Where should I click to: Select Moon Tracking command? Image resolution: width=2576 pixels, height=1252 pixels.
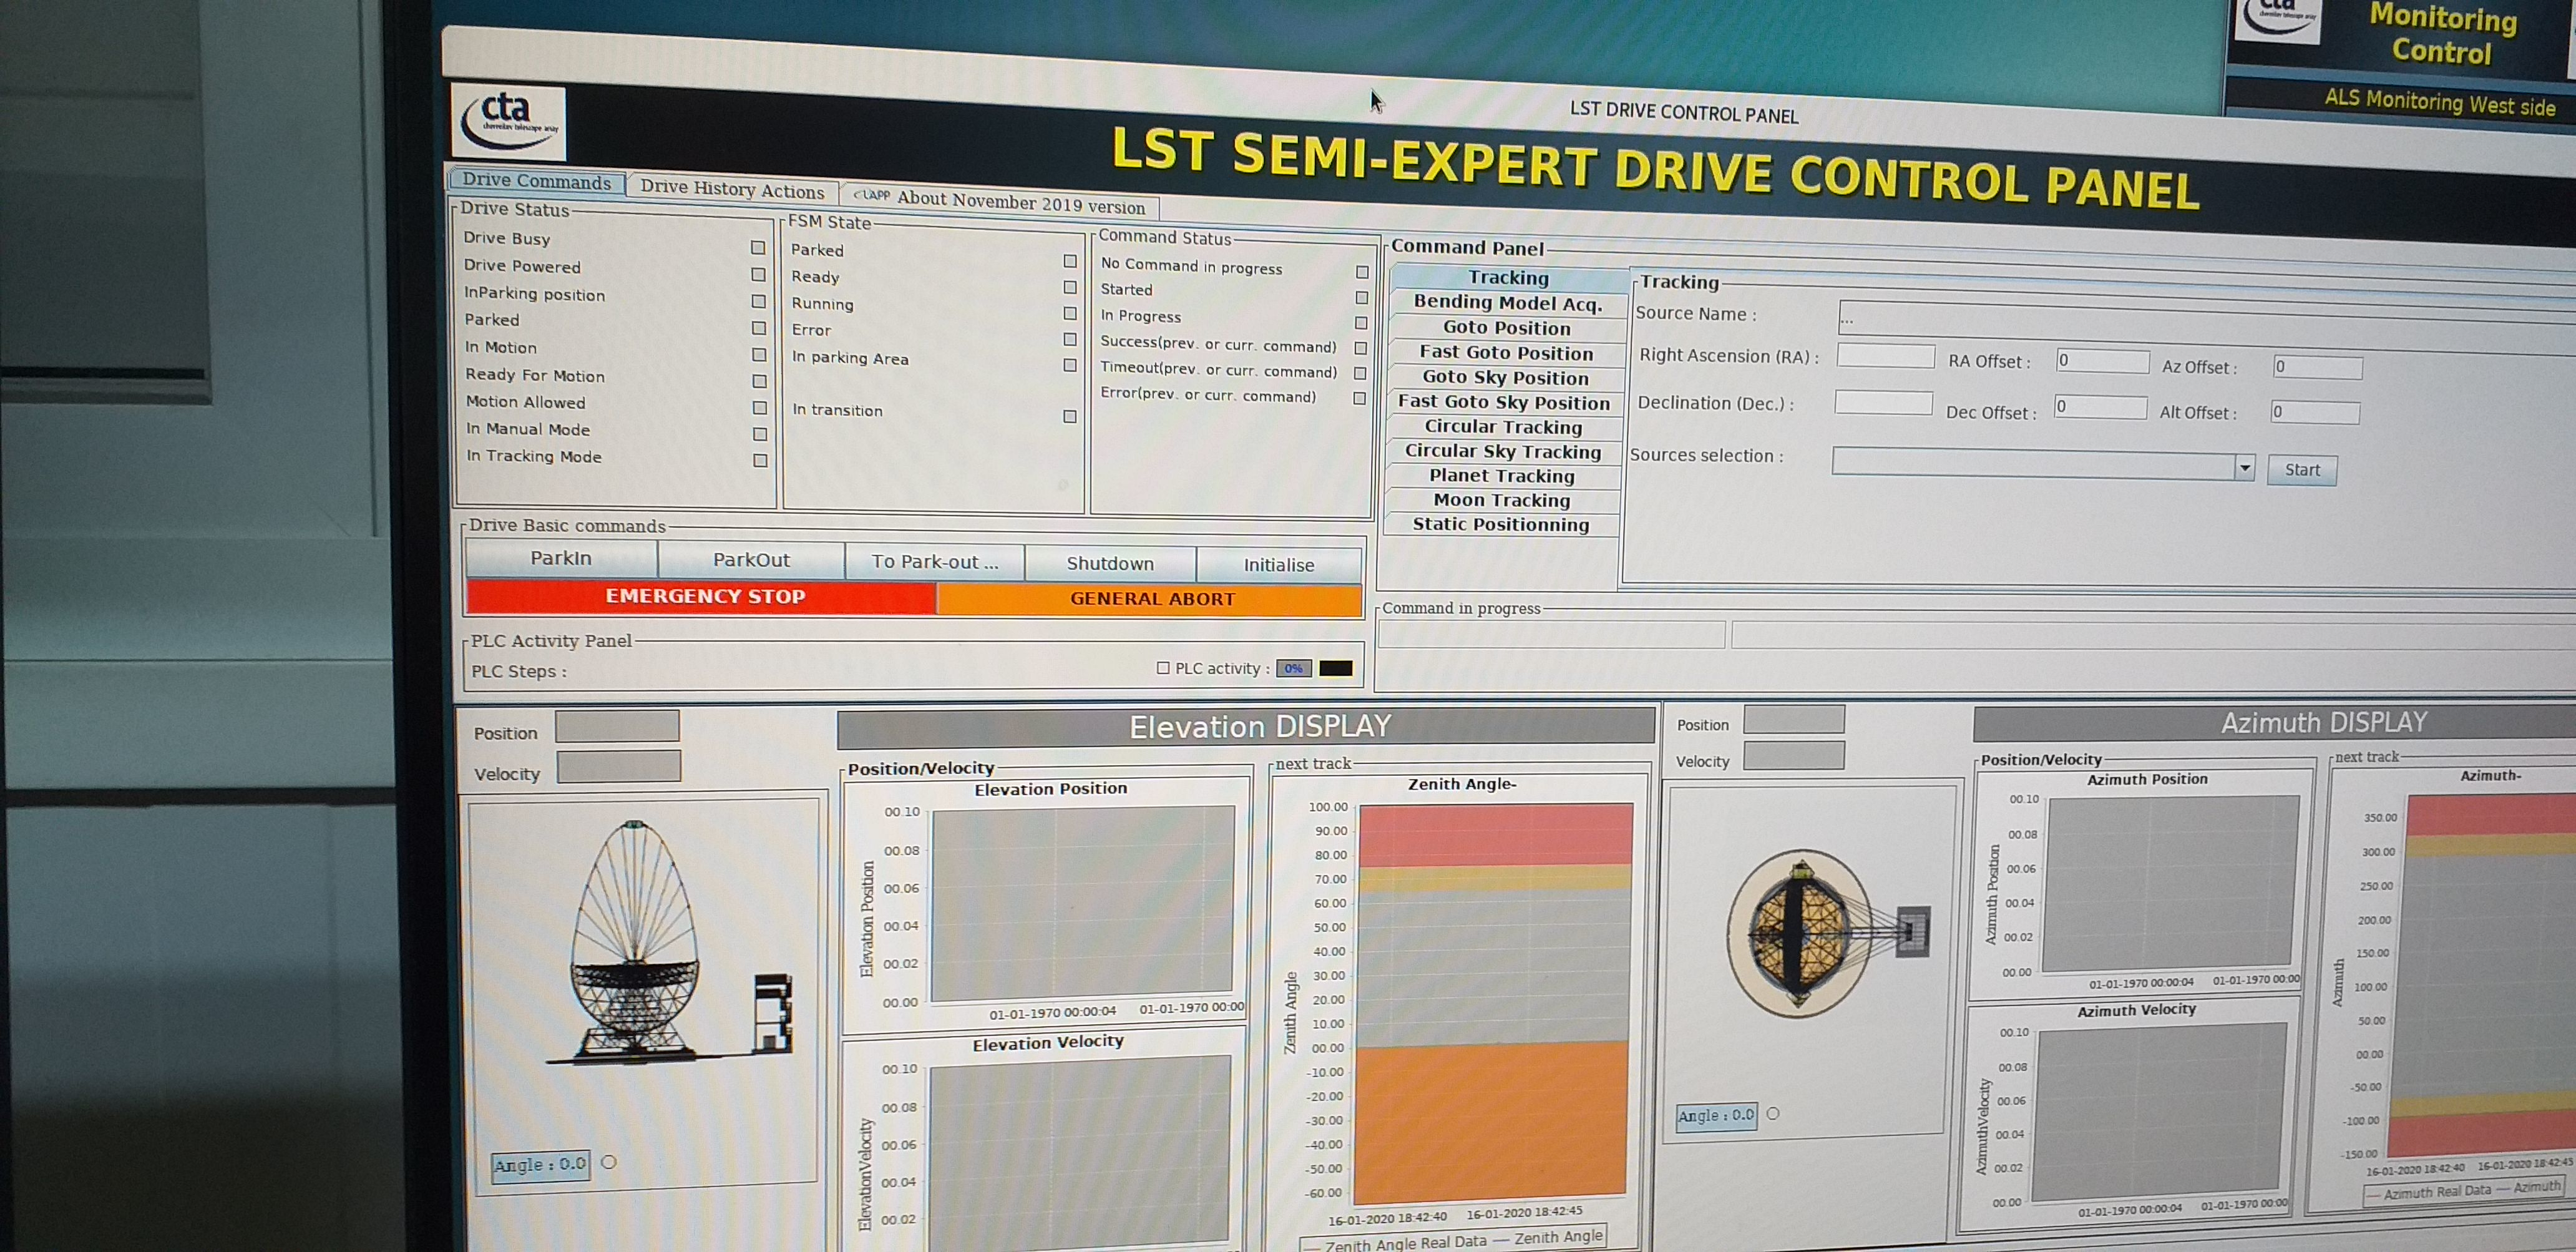(x=1501, y=500)
